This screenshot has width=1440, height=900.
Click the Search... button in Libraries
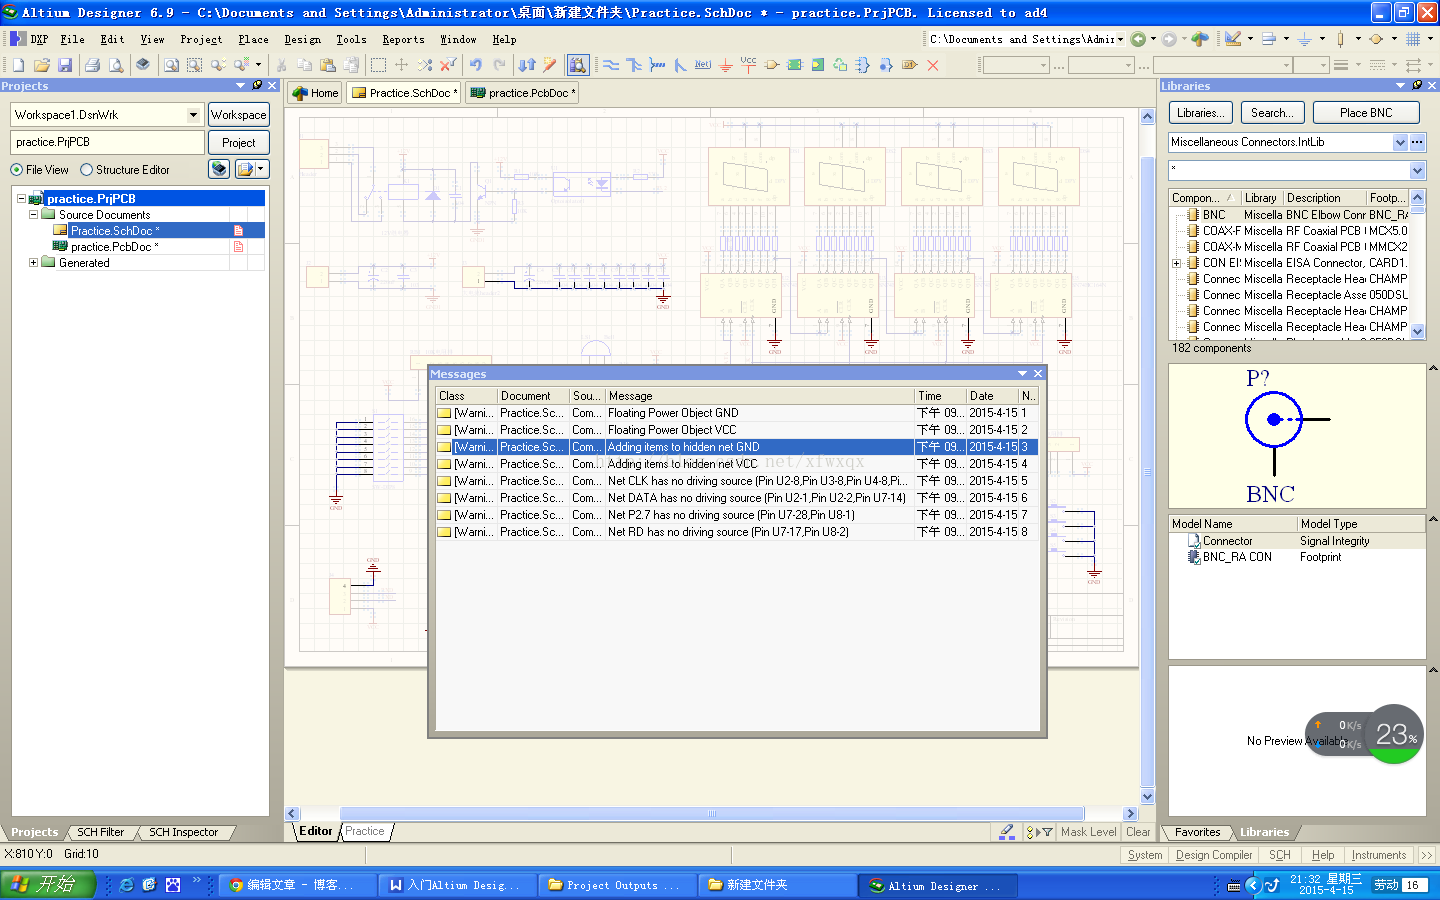(x=1272, y=113)
